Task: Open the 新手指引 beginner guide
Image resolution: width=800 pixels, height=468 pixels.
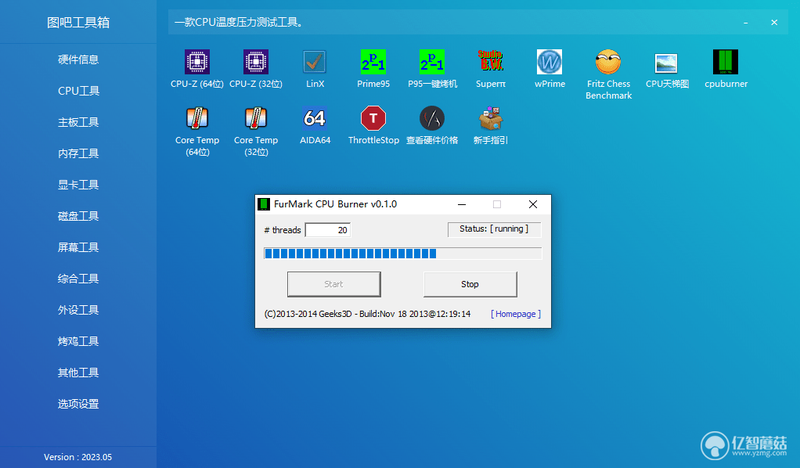Action: coord(491,126)
